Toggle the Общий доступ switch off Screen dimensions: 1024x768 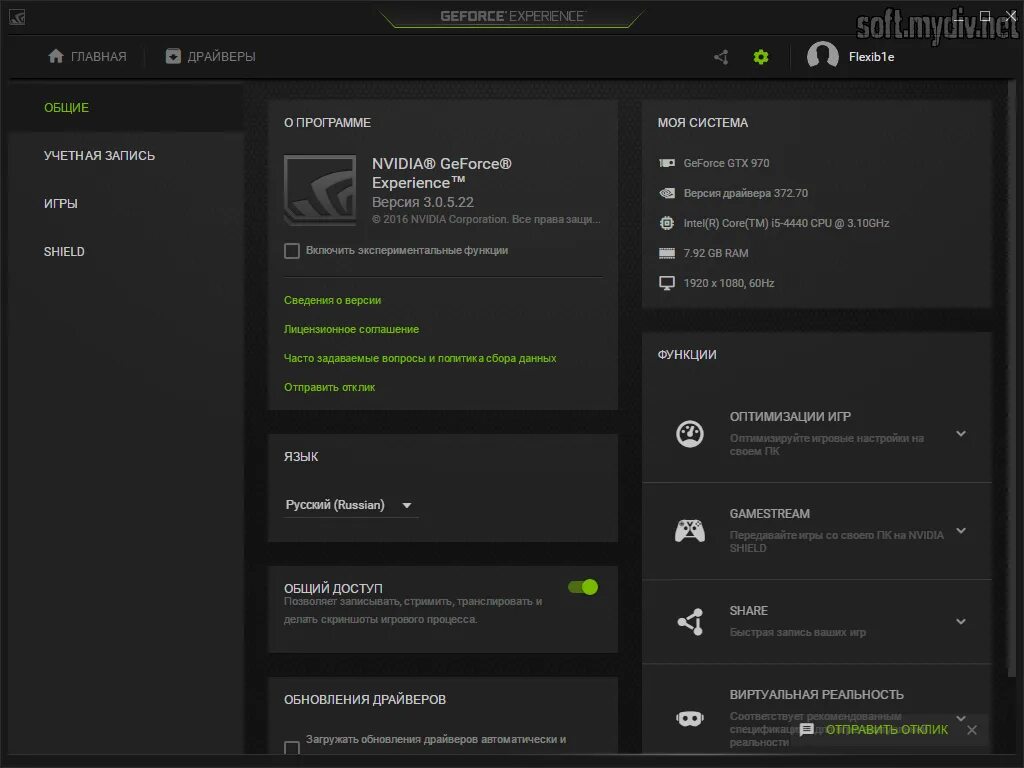click(583, 587)
